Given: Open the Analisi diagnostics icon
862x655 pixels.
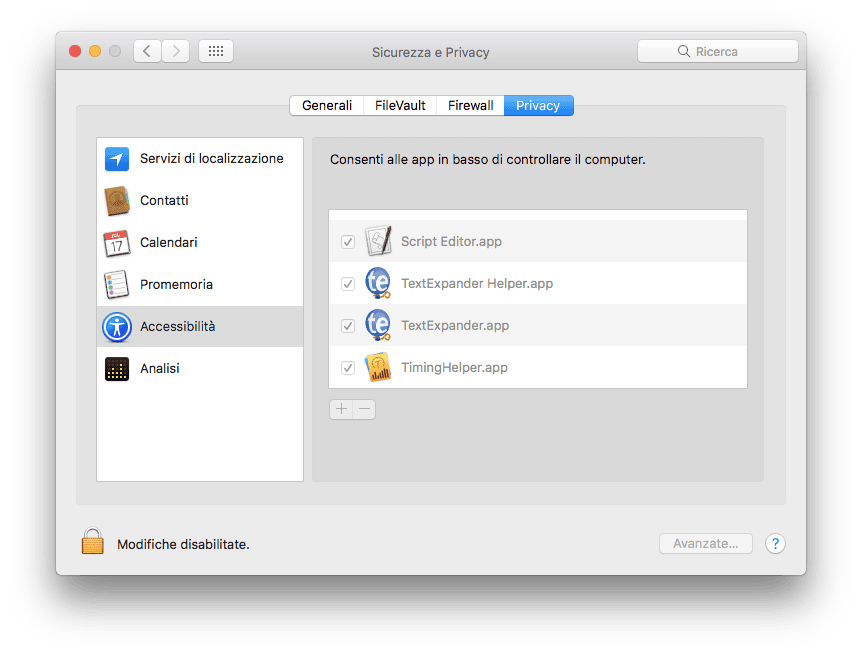Looking at the screenshot, I should [117, 369].
